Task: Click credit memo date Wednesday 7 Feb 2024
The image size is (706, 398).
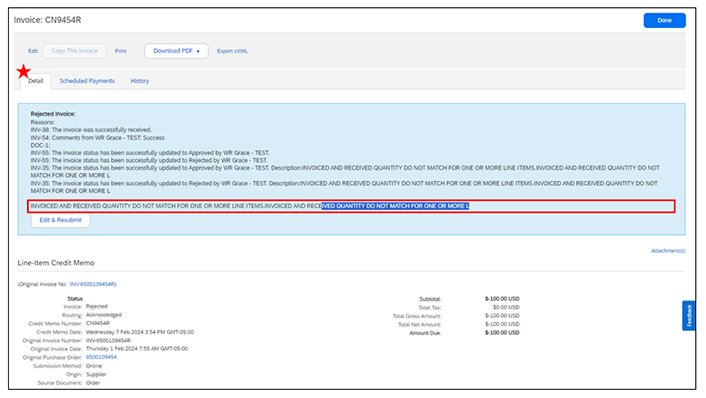Action: [x=140, y=332]
